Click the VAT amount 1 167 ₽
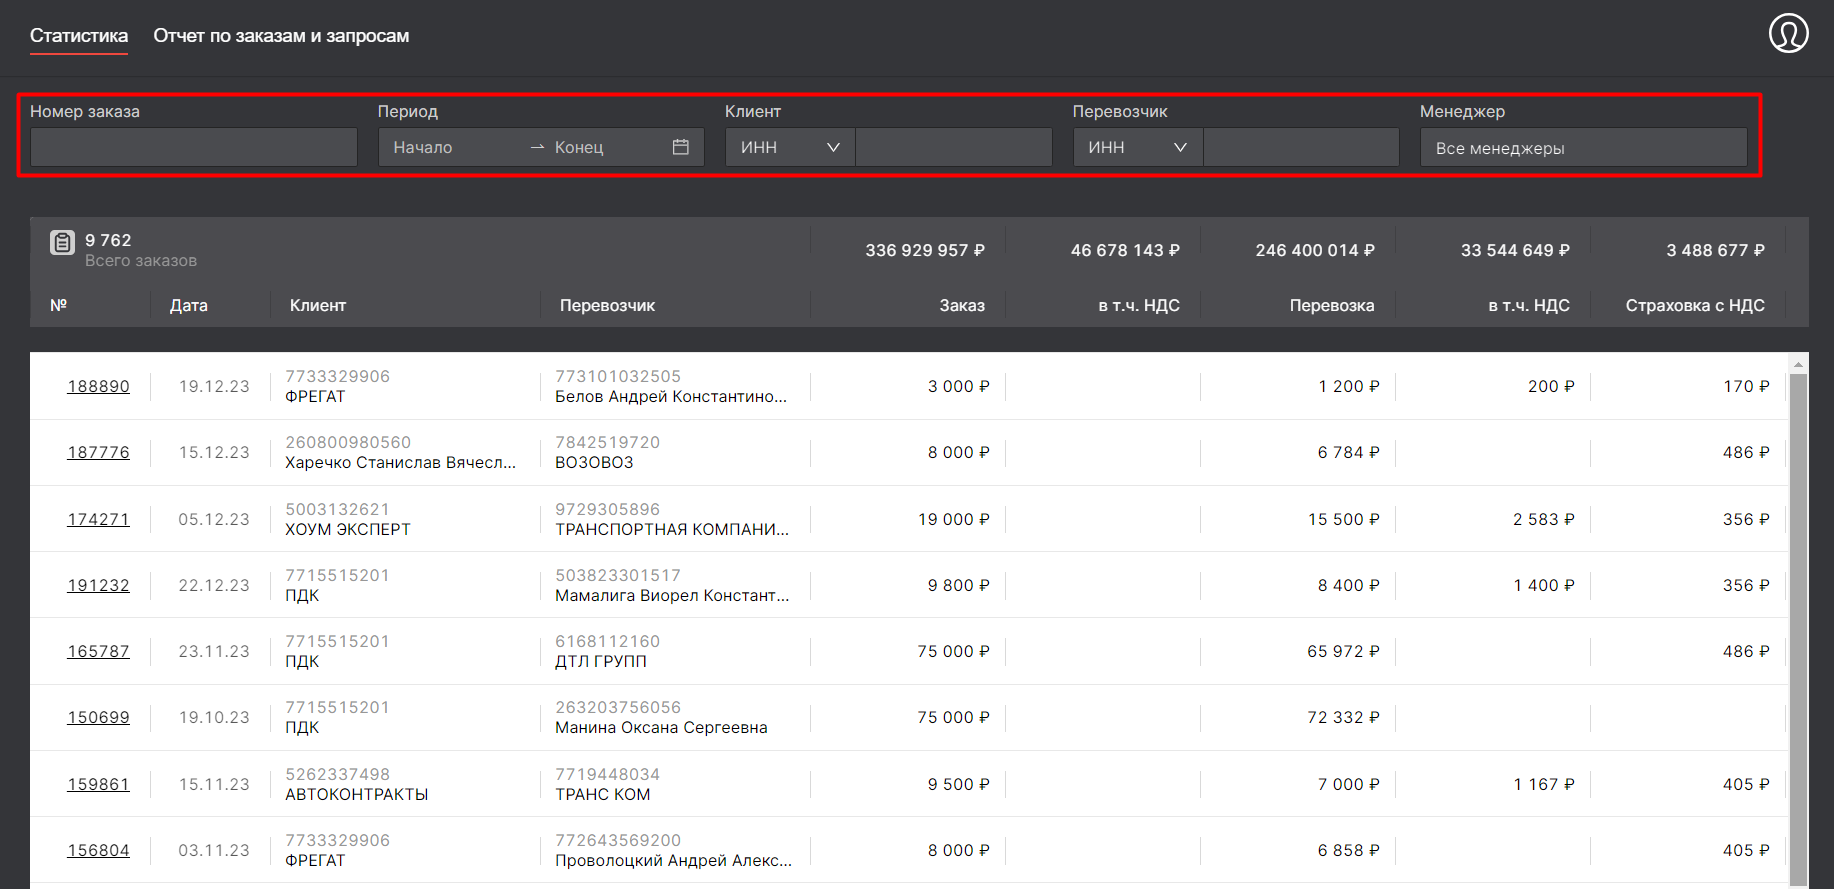Viewport: 1834px width, 889px height. pos(1544,784)
